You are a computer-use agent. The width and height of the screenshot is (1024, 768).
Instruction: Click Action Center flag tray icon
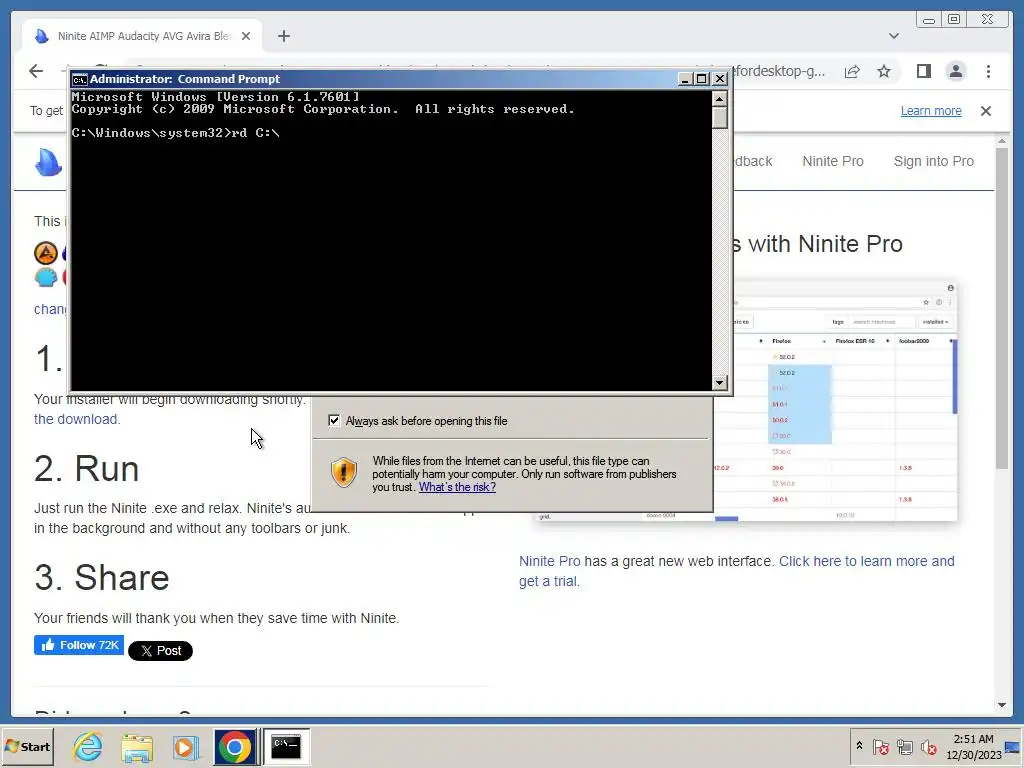tap(880, 746)
